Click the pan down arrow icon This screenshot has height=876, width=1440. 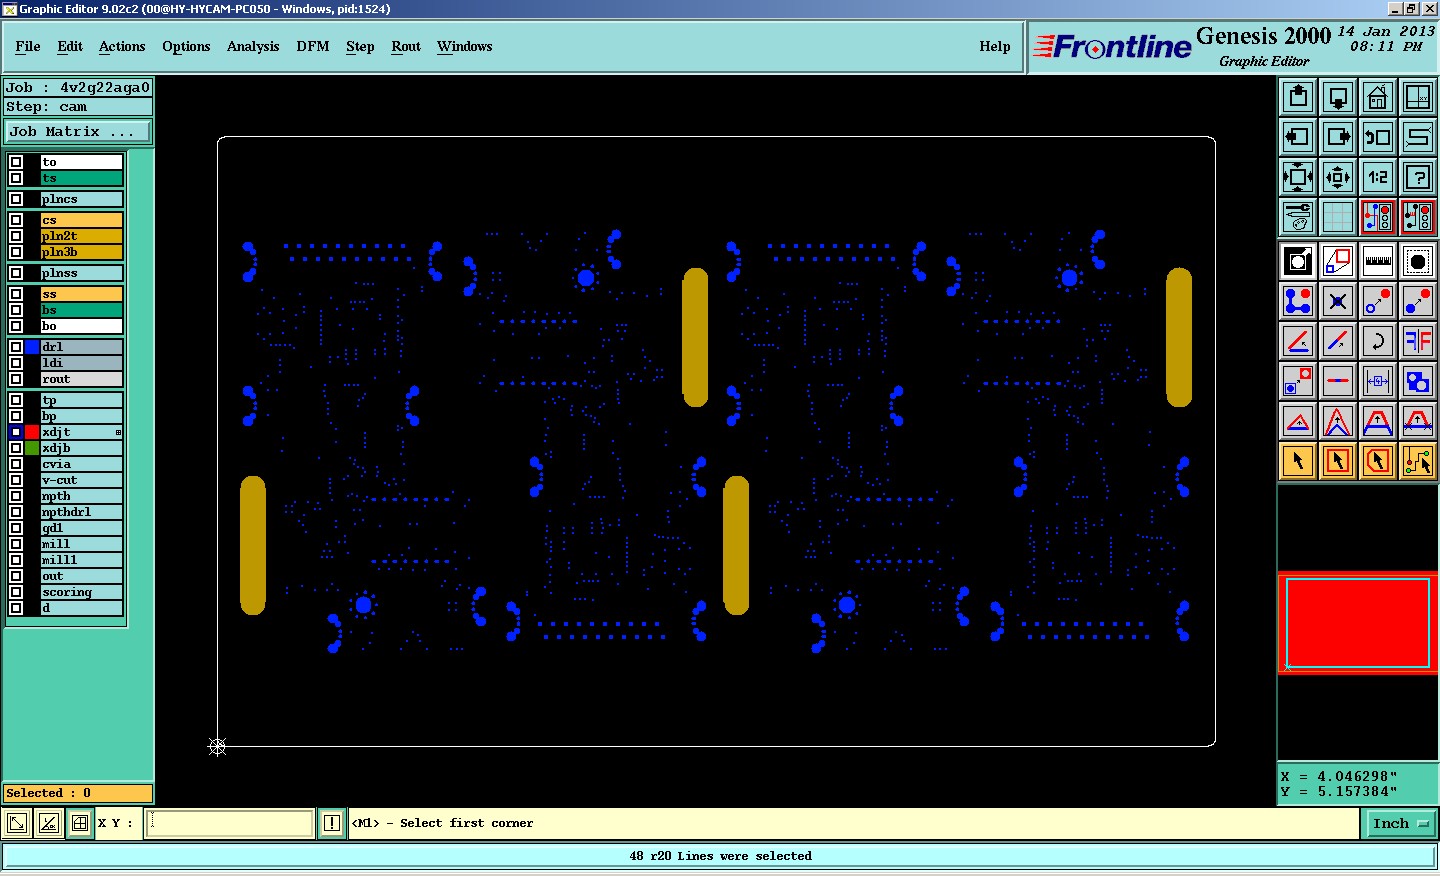point(1338,97)
